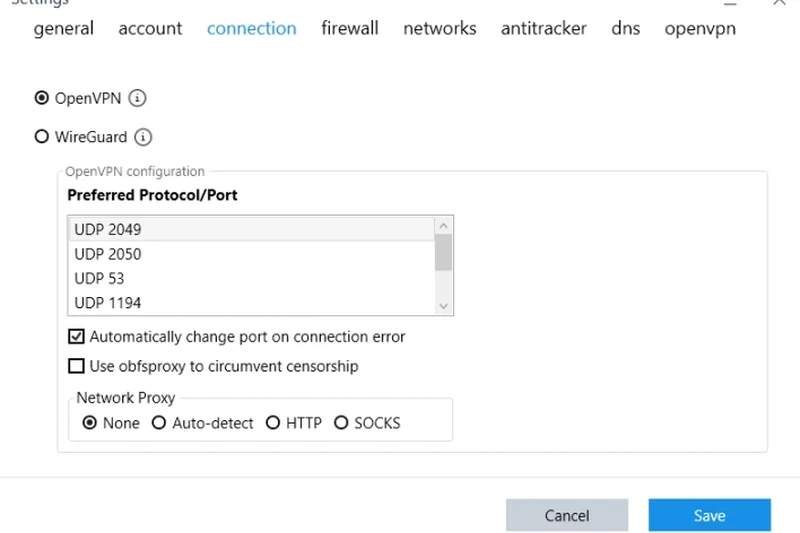Cancel the settings changes

tap(567, 515)
